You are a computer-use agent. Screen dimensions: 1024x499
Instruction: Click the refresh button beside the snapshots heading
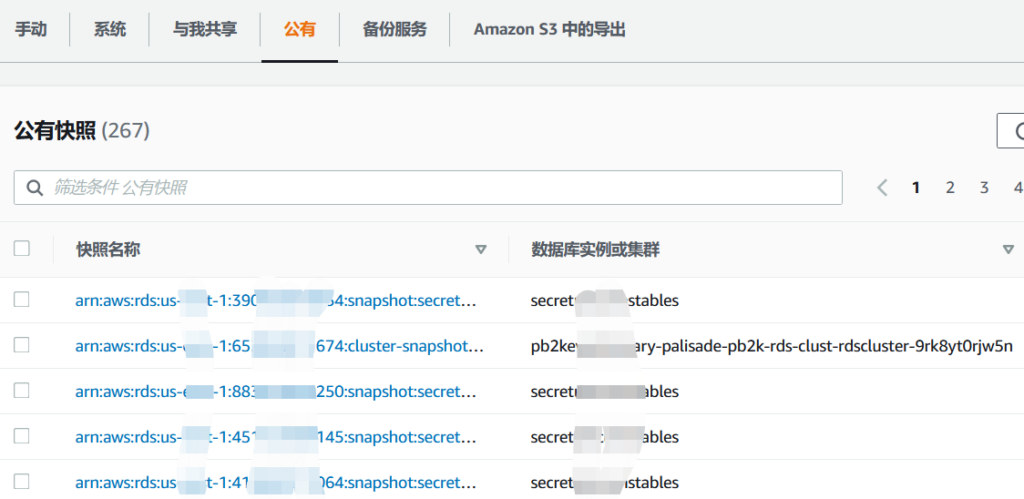(1012, 131)
